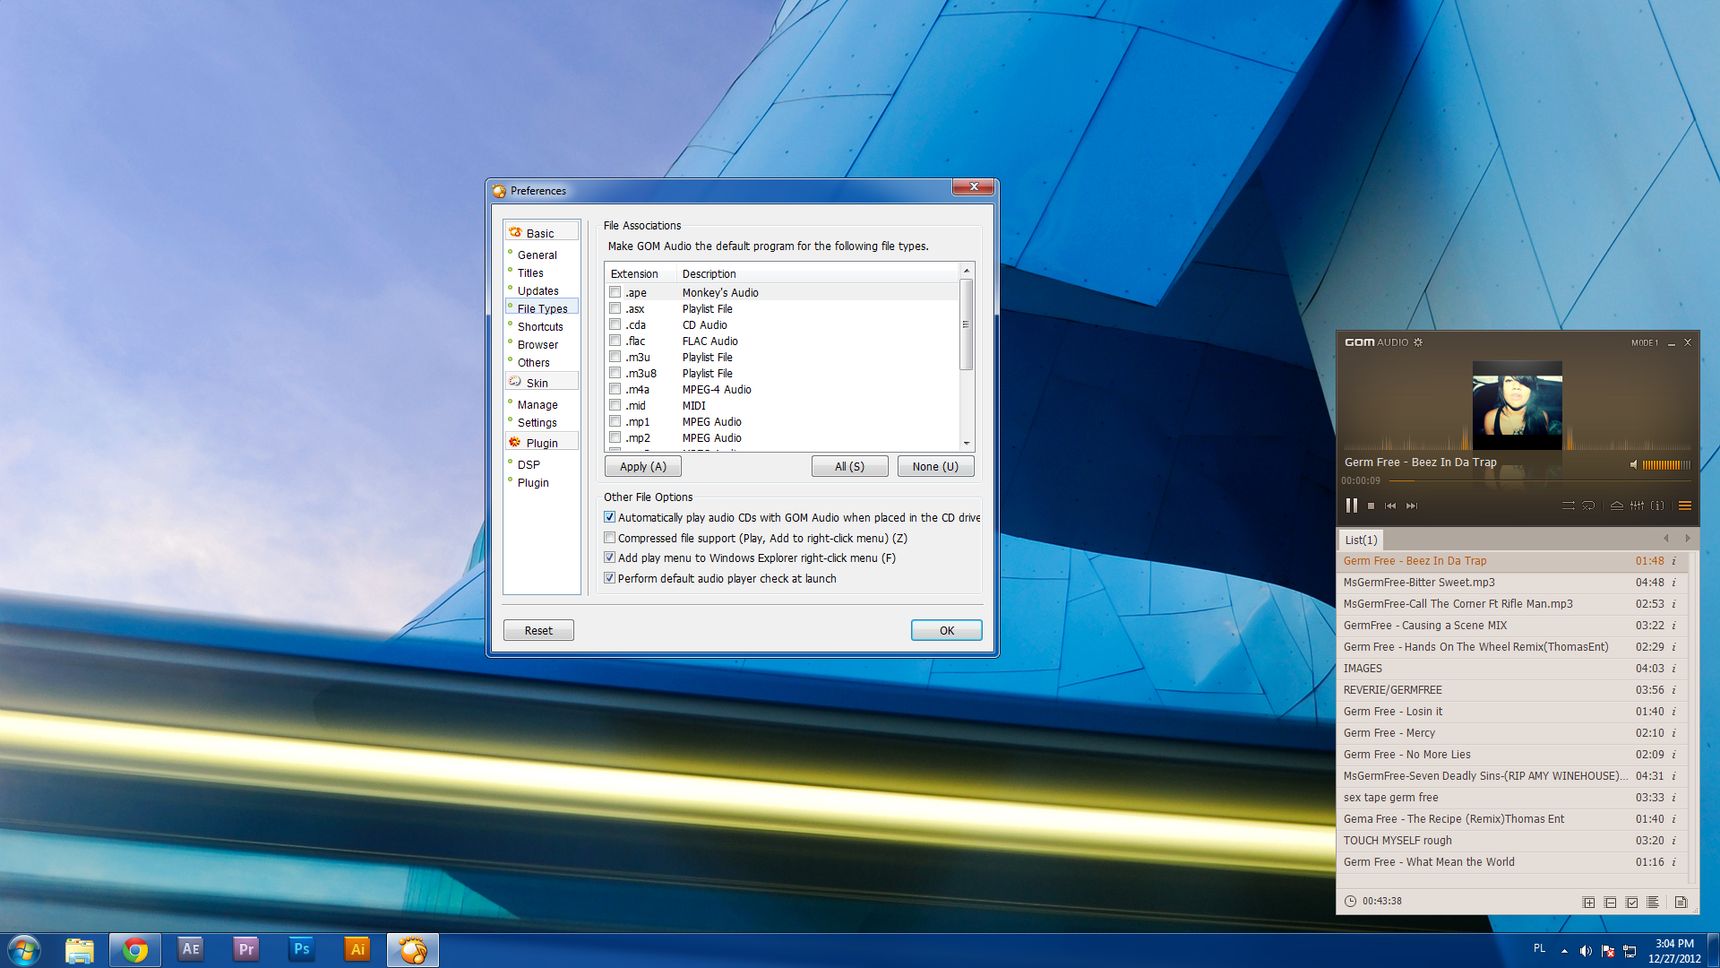Click the remove files icon in playlist footer

tap(1610, 902)
